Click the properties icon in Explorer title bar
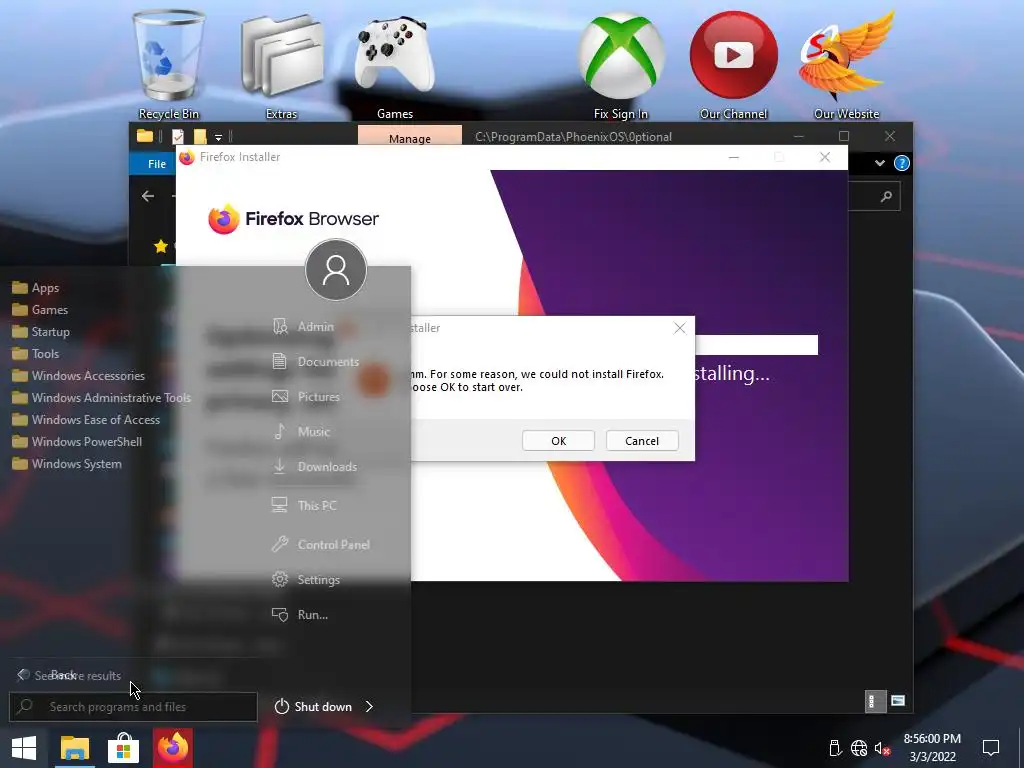This screenshot has height=768, width=1024. [x=178, y=136]
